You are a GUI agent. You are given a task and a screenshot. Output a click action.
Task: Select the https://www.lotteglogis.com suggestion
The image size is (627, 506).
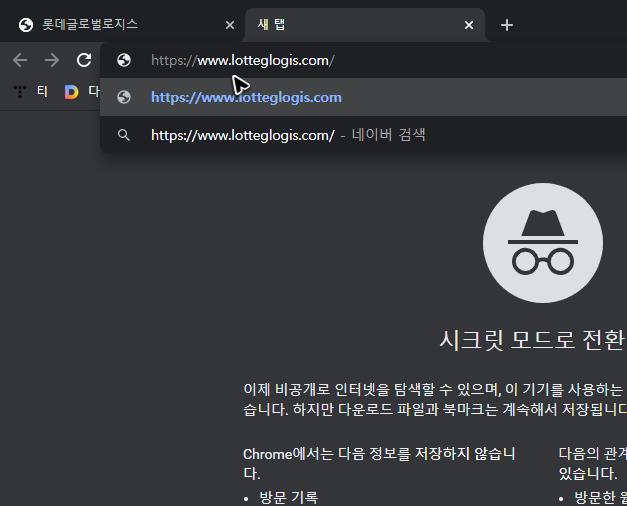[363, 97]
